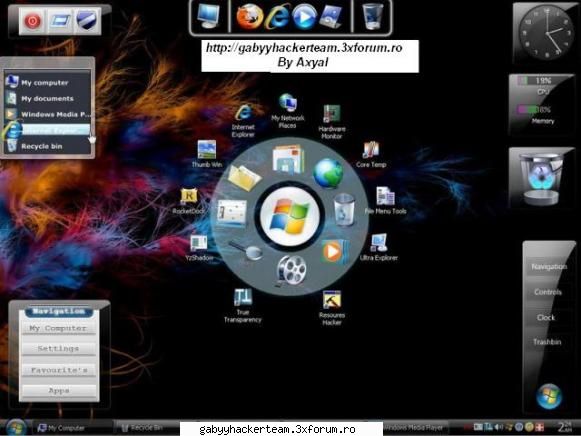Open Ultra Explorer desktop icon
581x436 pixels.
tap(379, 247)
